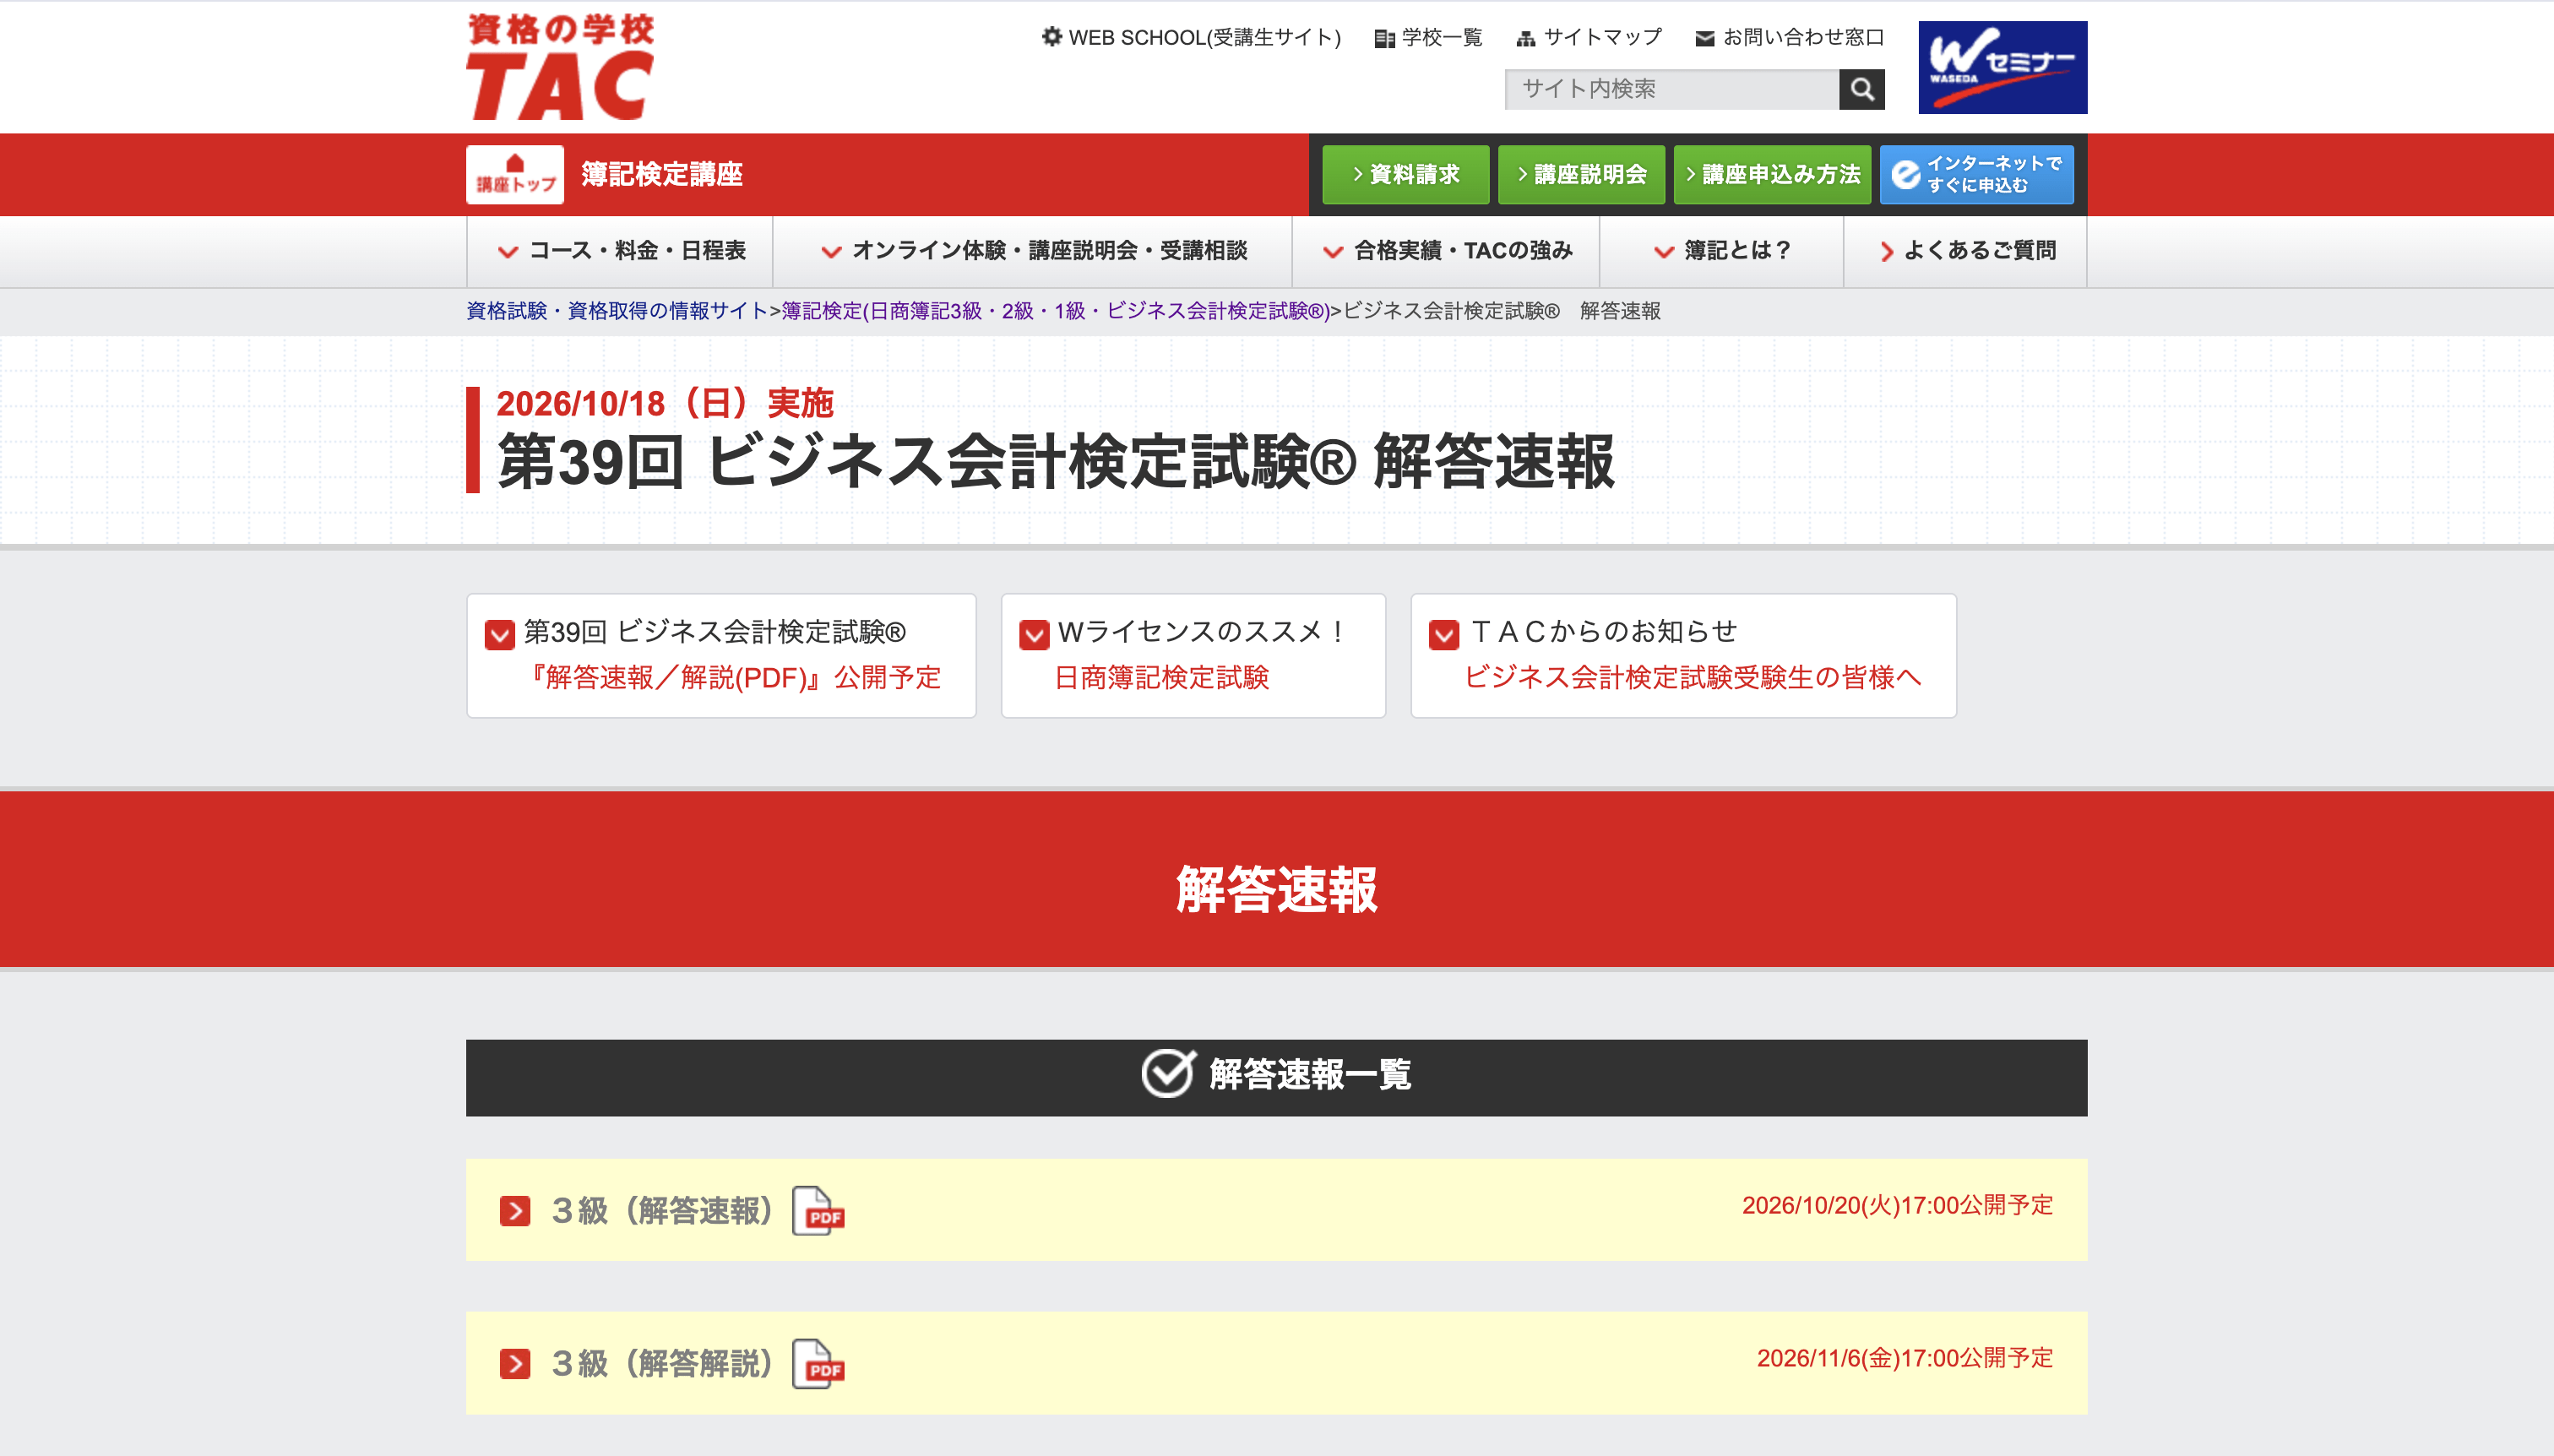
Task: Expand オンライン体験・講座説明会・受講相談 menu
Action: pyautogui.click(x=1033, y=251)
